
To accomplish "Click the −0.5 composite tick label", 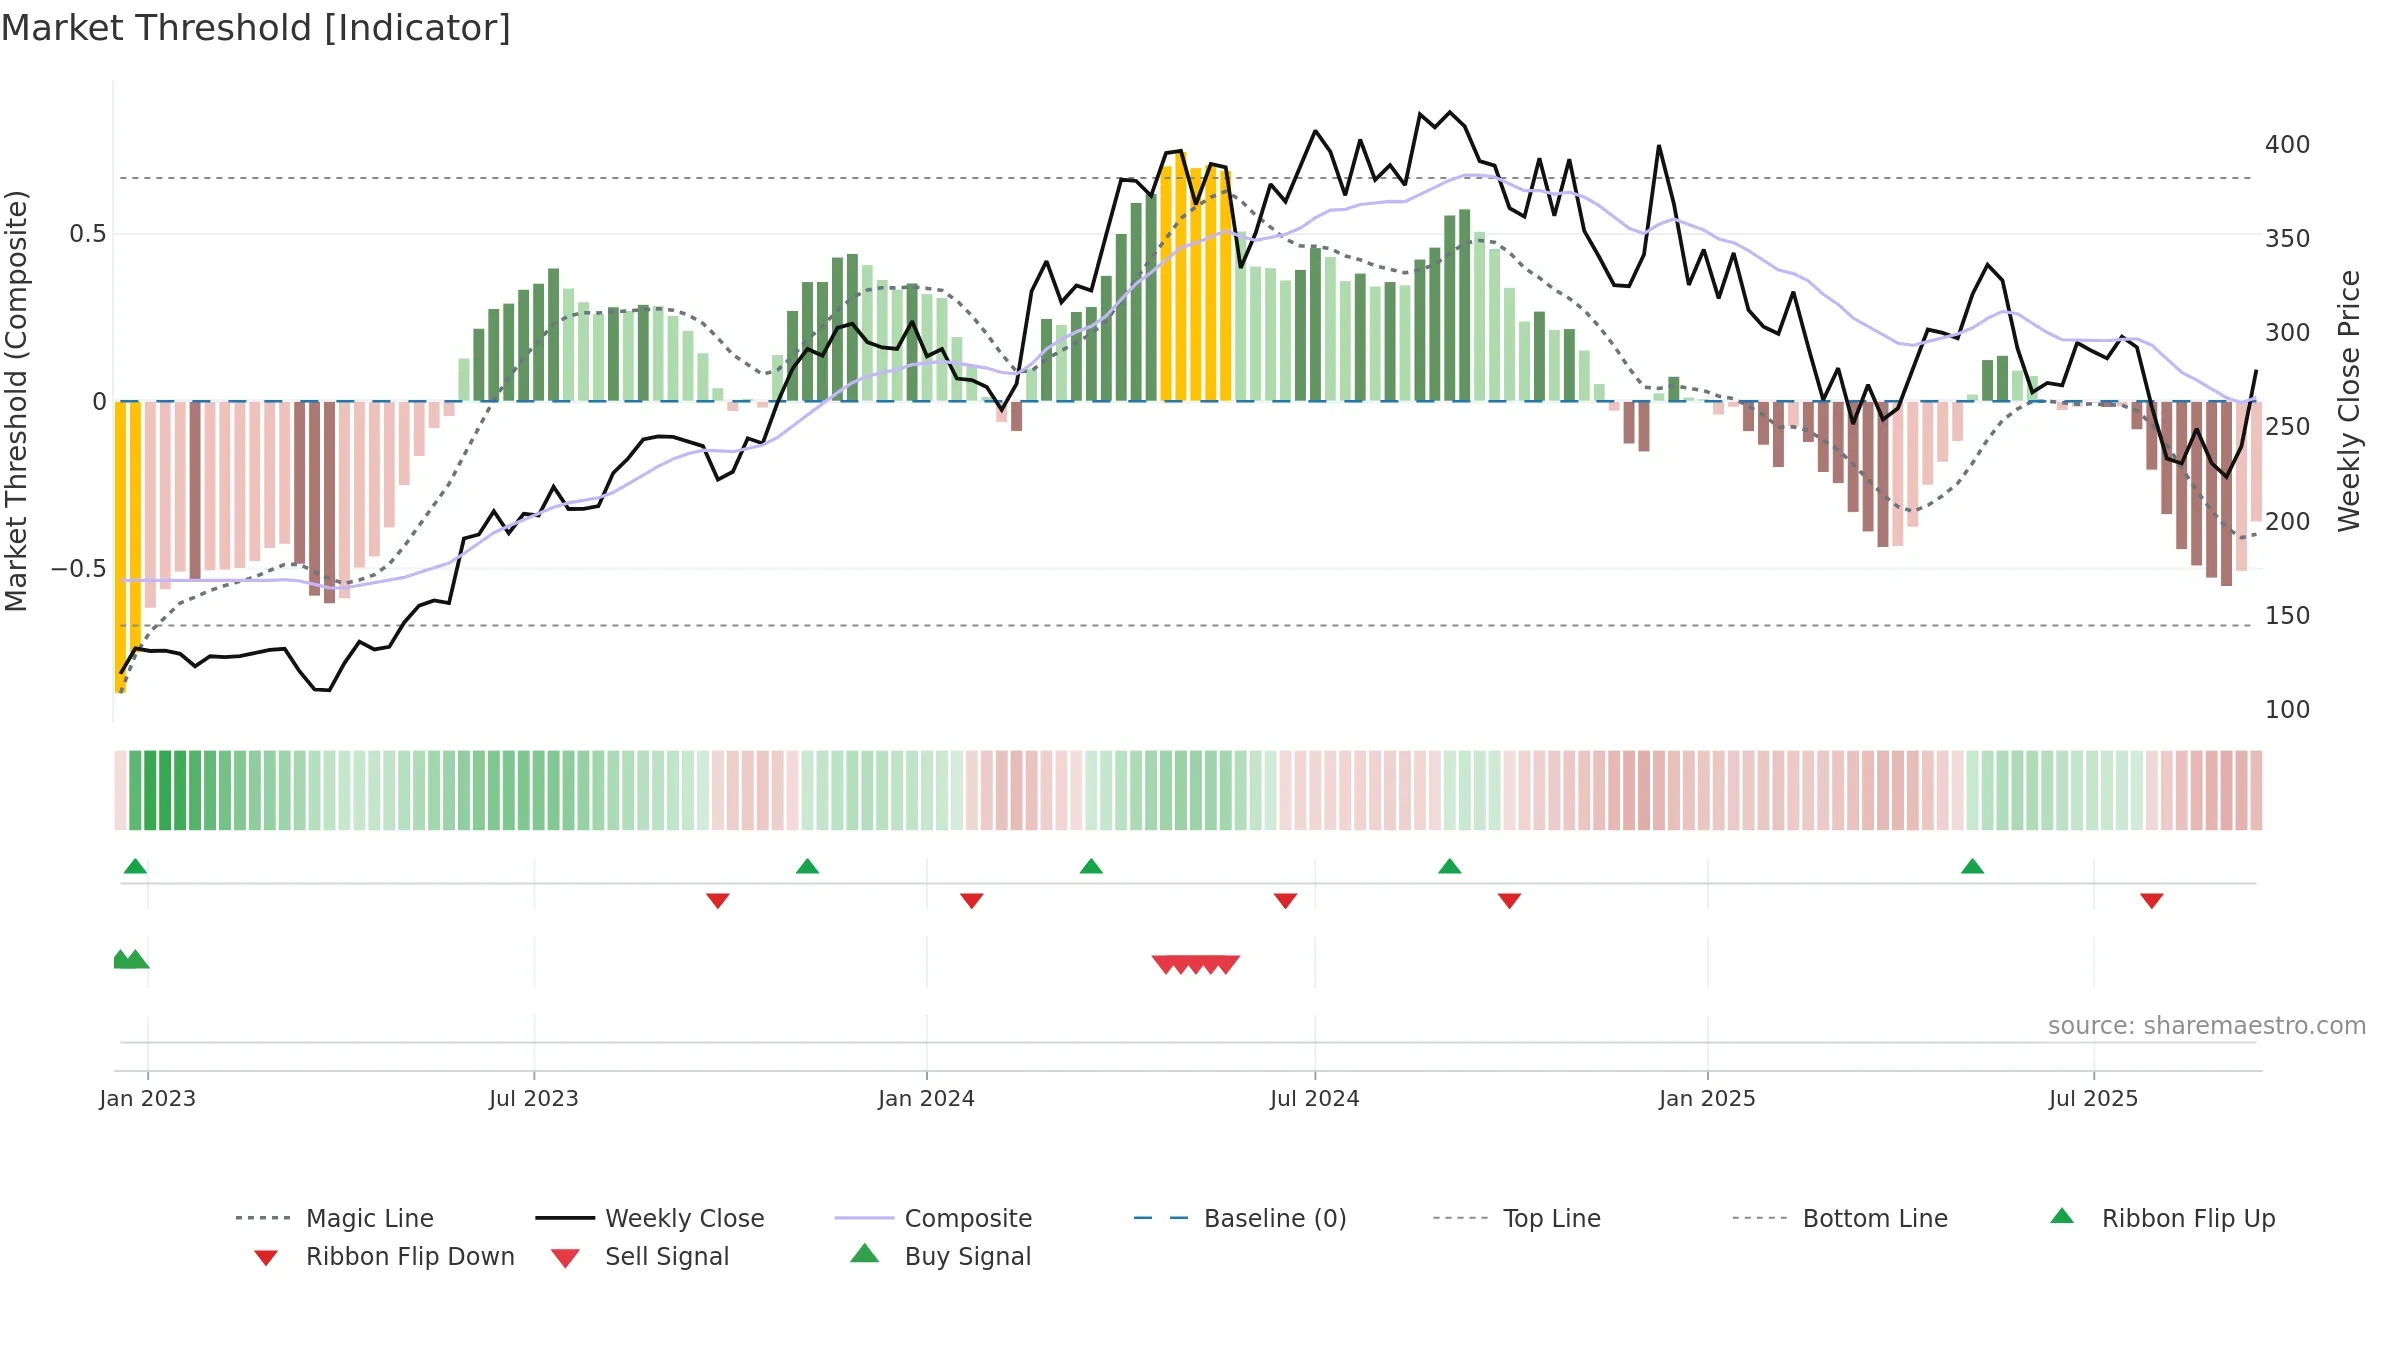I will [x=79, y=569].
